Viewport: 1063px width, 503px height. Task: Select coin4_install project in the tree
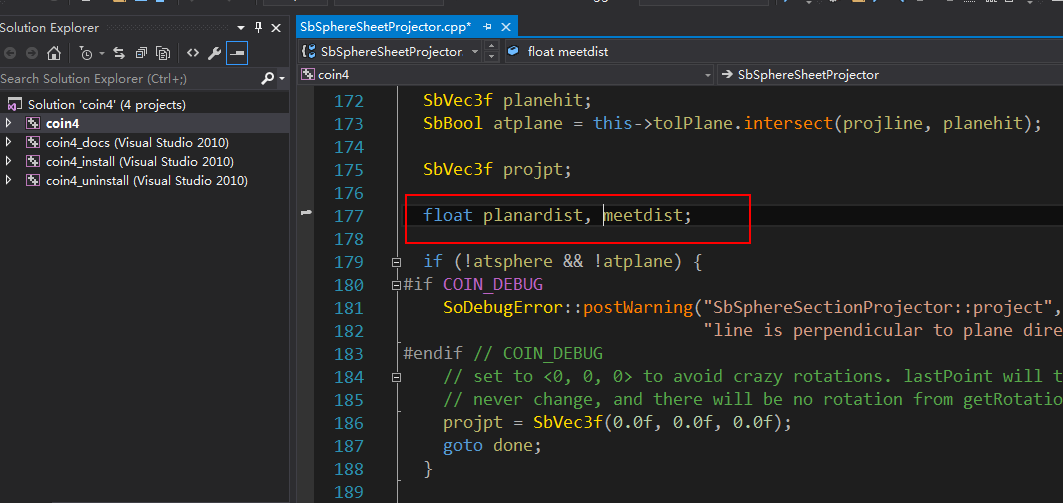click(x=139, y=161)
